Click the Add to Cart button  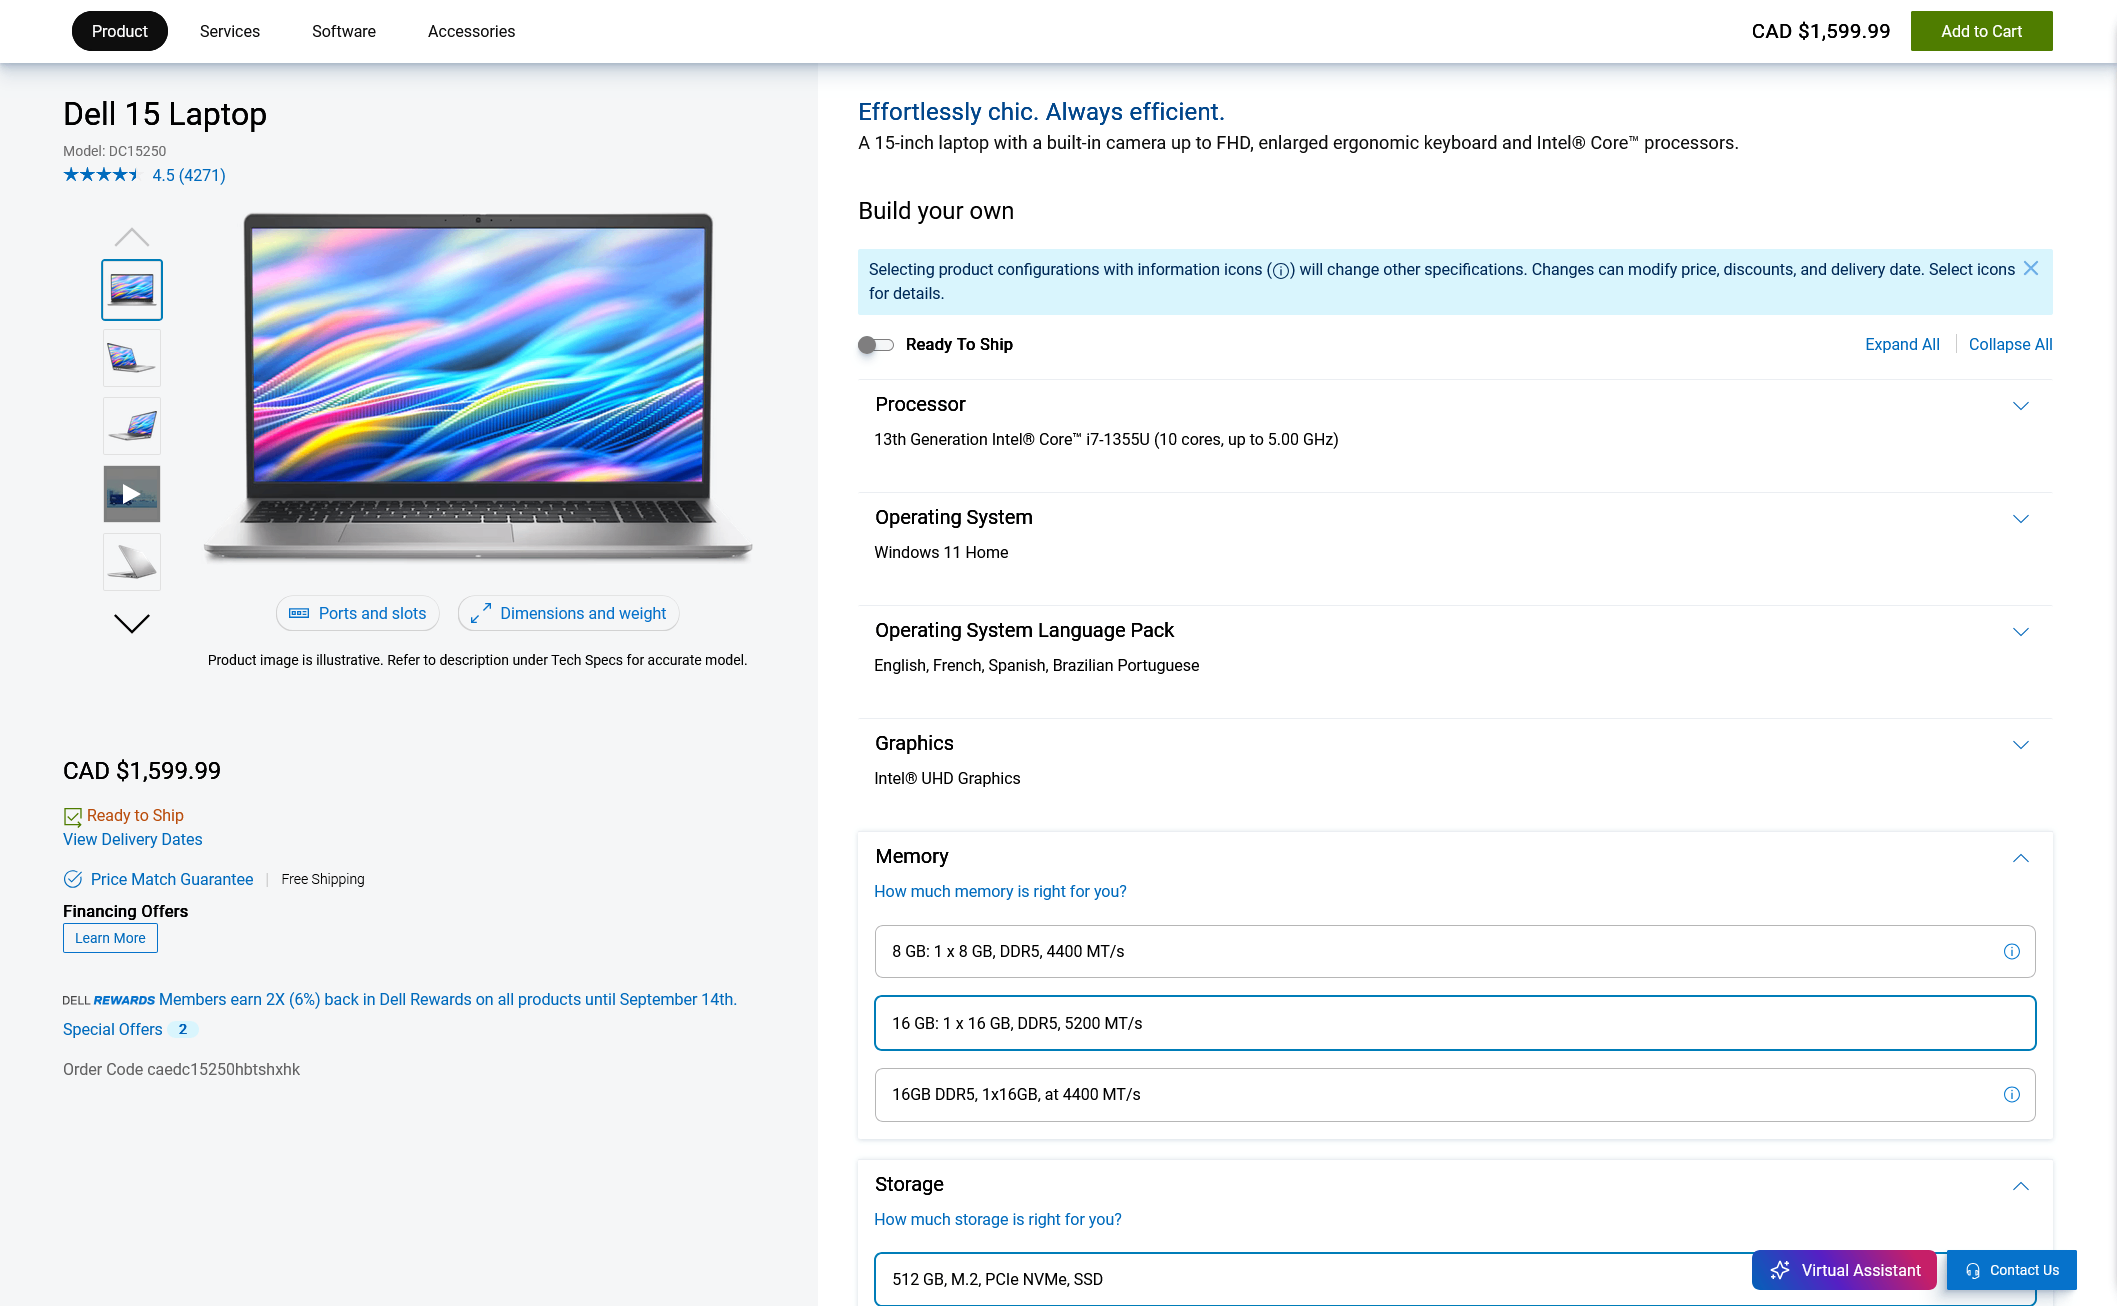[1981, 31]
